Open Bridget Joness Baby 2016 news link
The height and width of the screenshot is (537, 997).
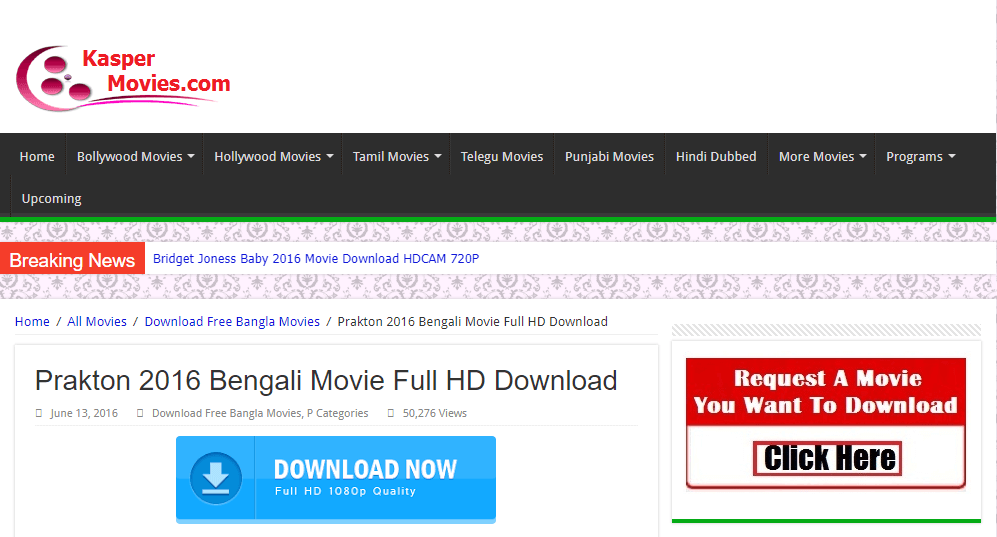click(316, 259)
